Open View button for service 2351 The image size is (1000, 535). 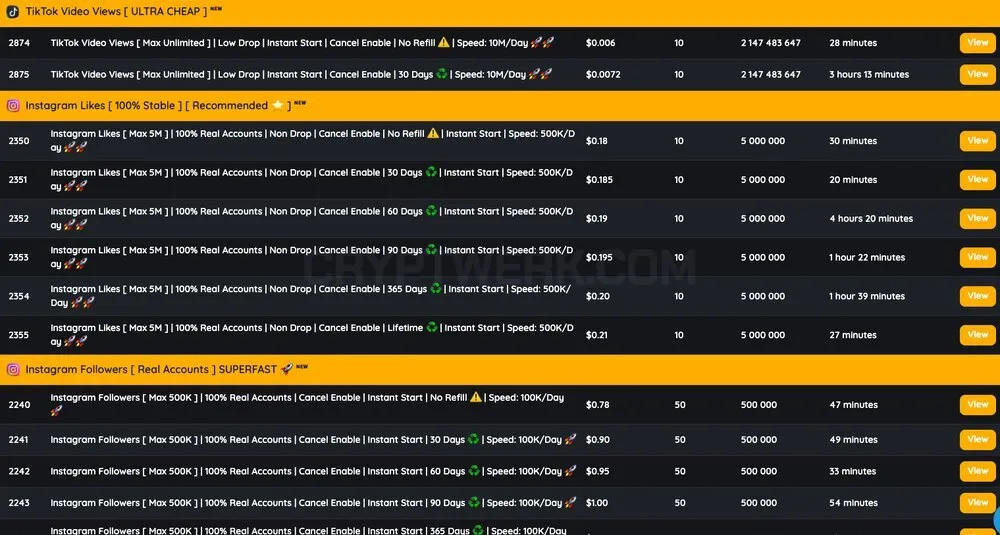click(x=978, y=180)
